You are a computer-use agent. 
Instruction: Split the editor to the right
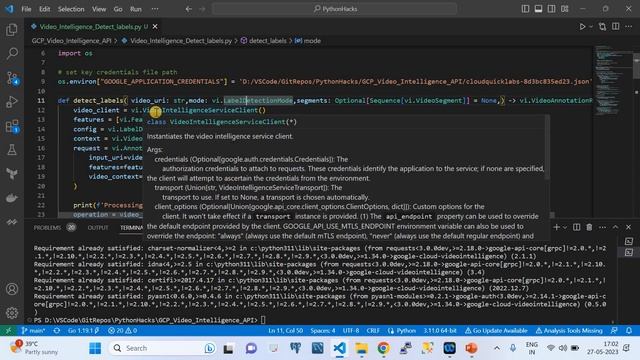click(x=616, y=27)
